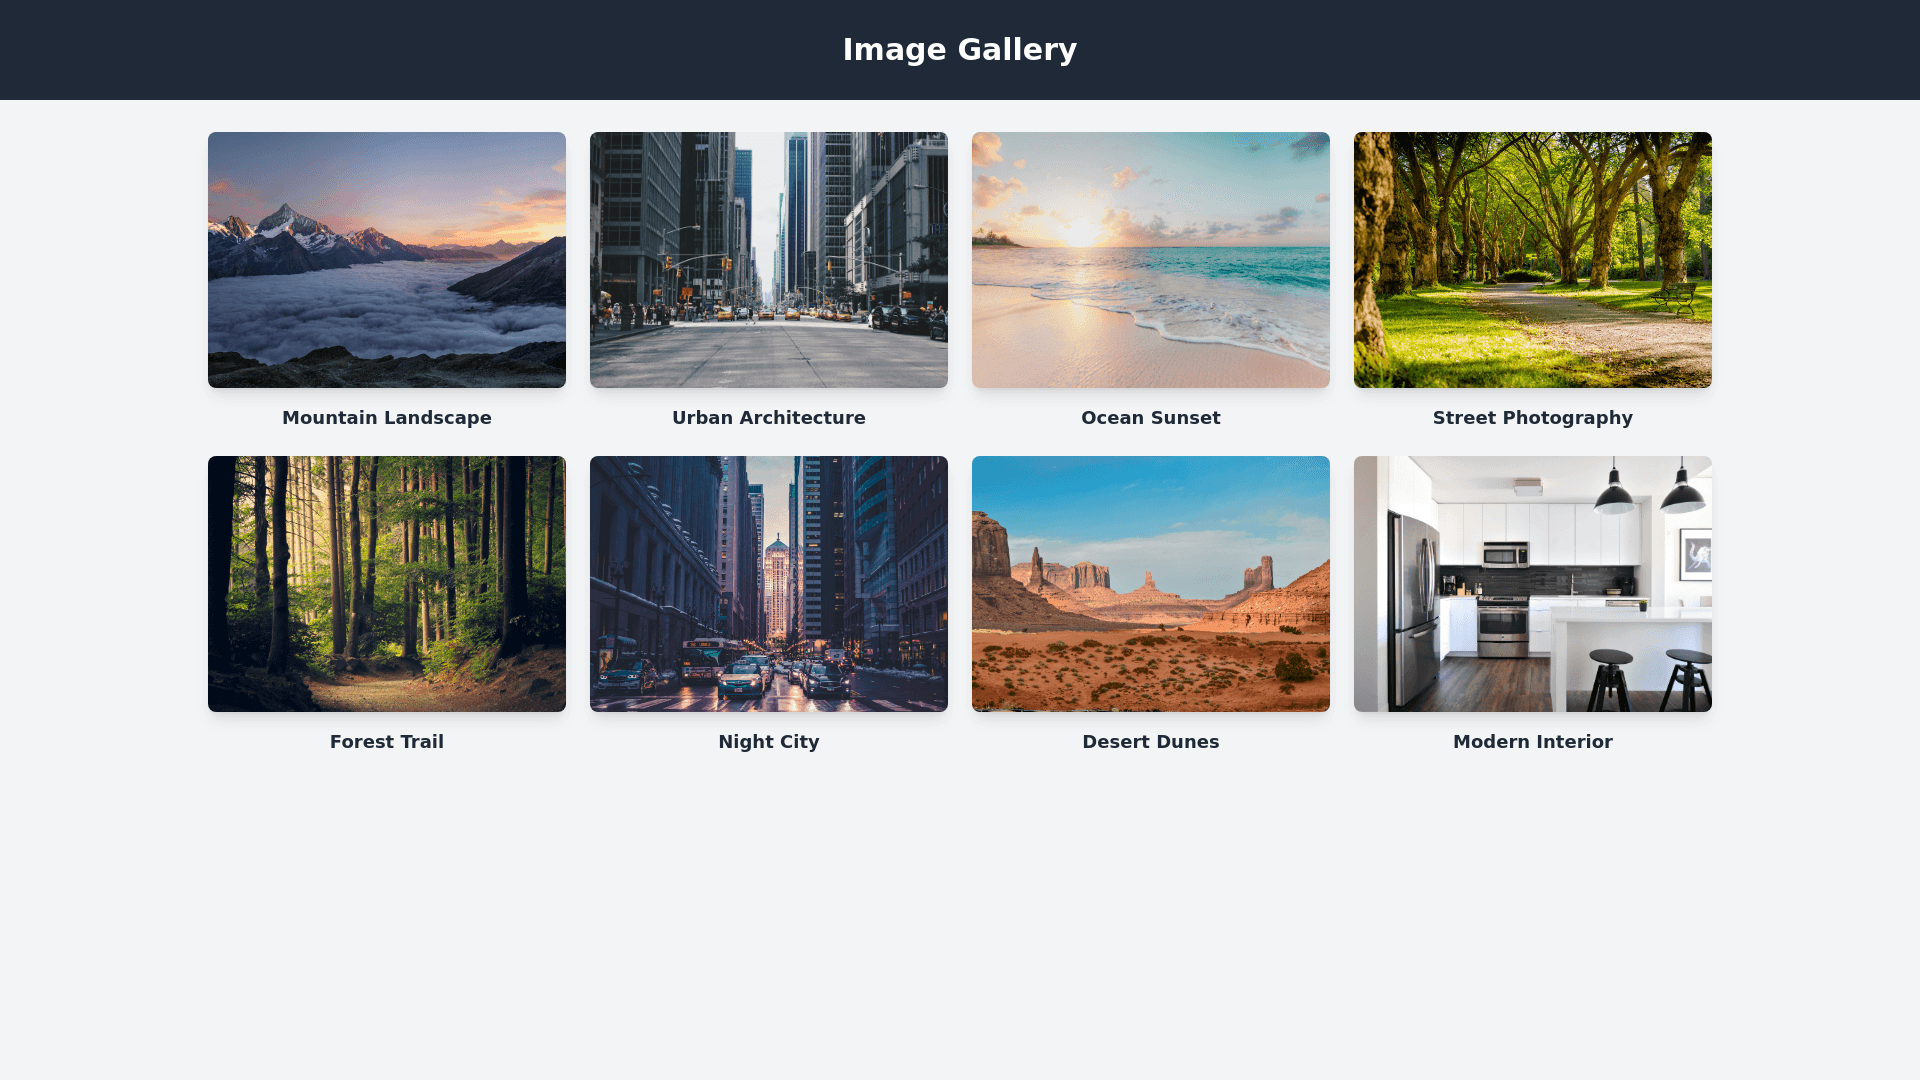Click the Forest Trail caption

click(387, 742)
